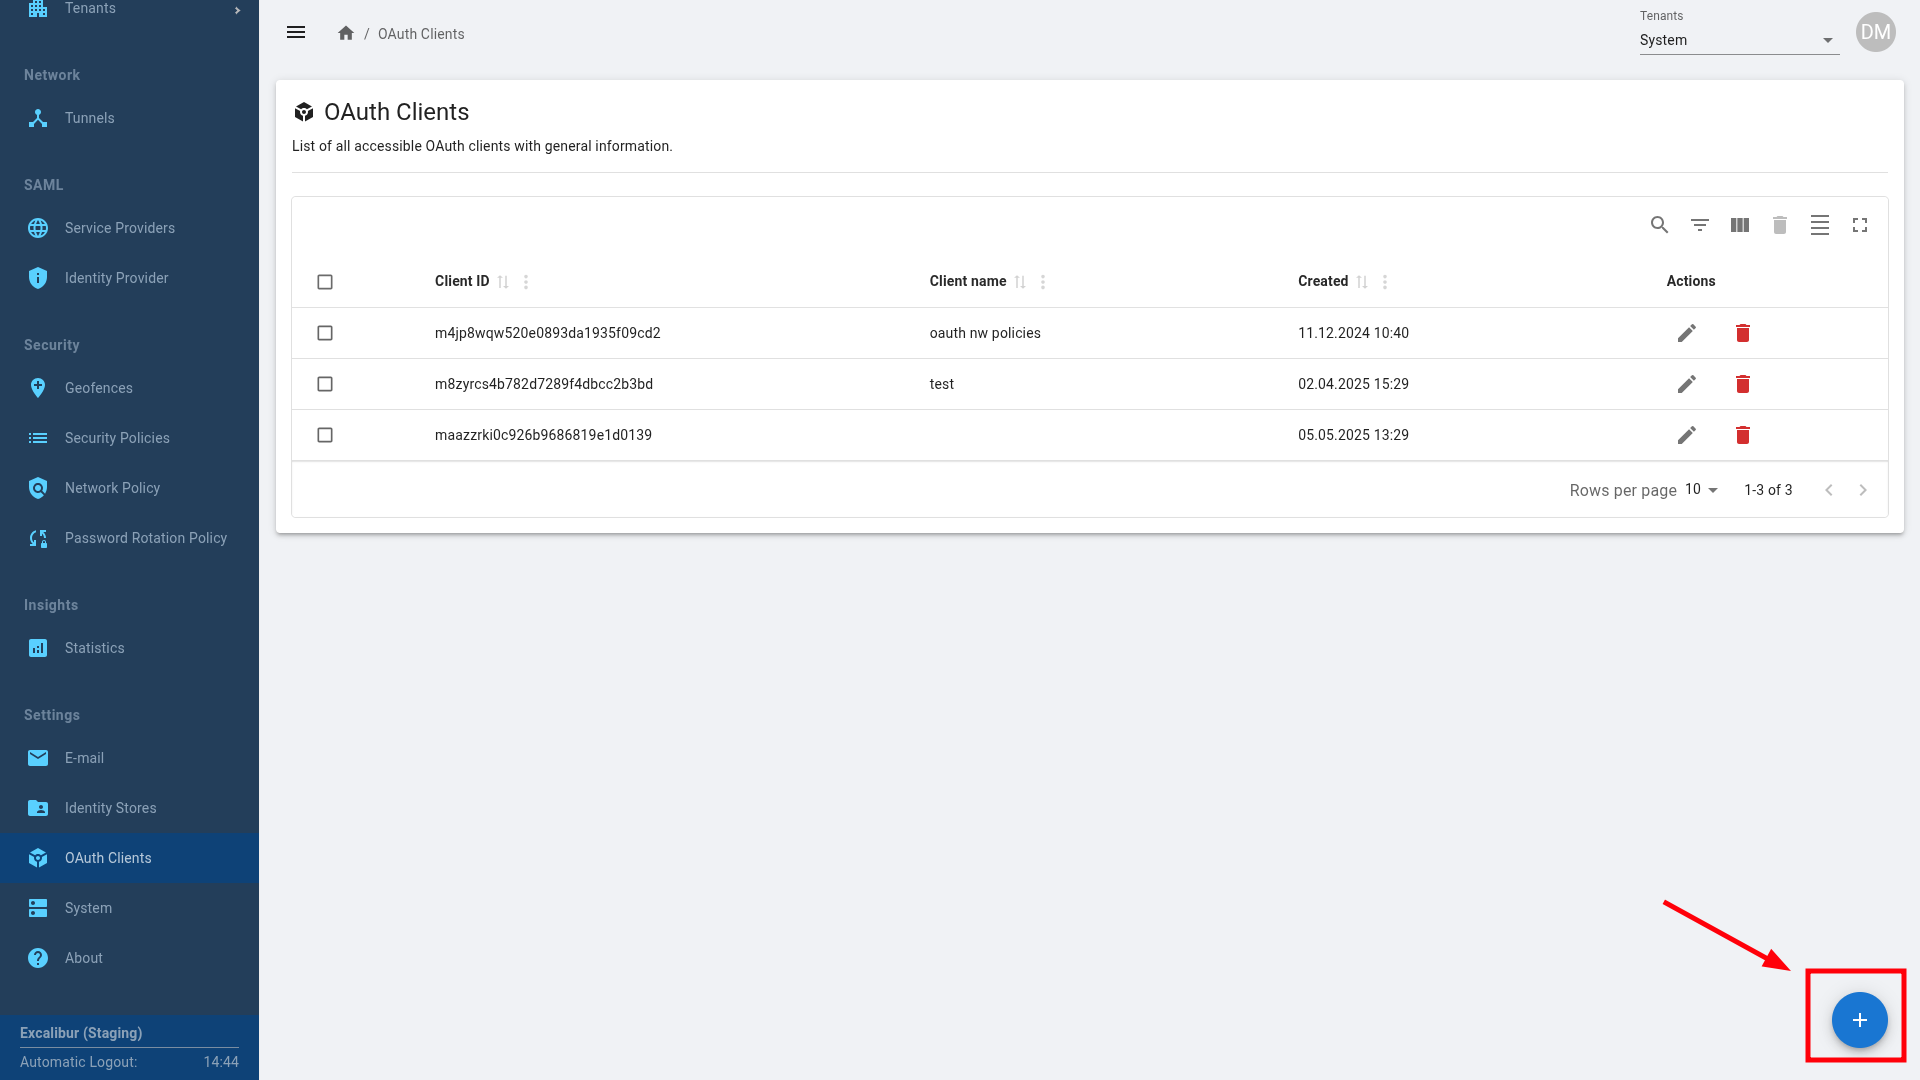This screenshot has width=1920, height=1080.
Task: Toggle table density icon
Action: [x=1819, y=225]
